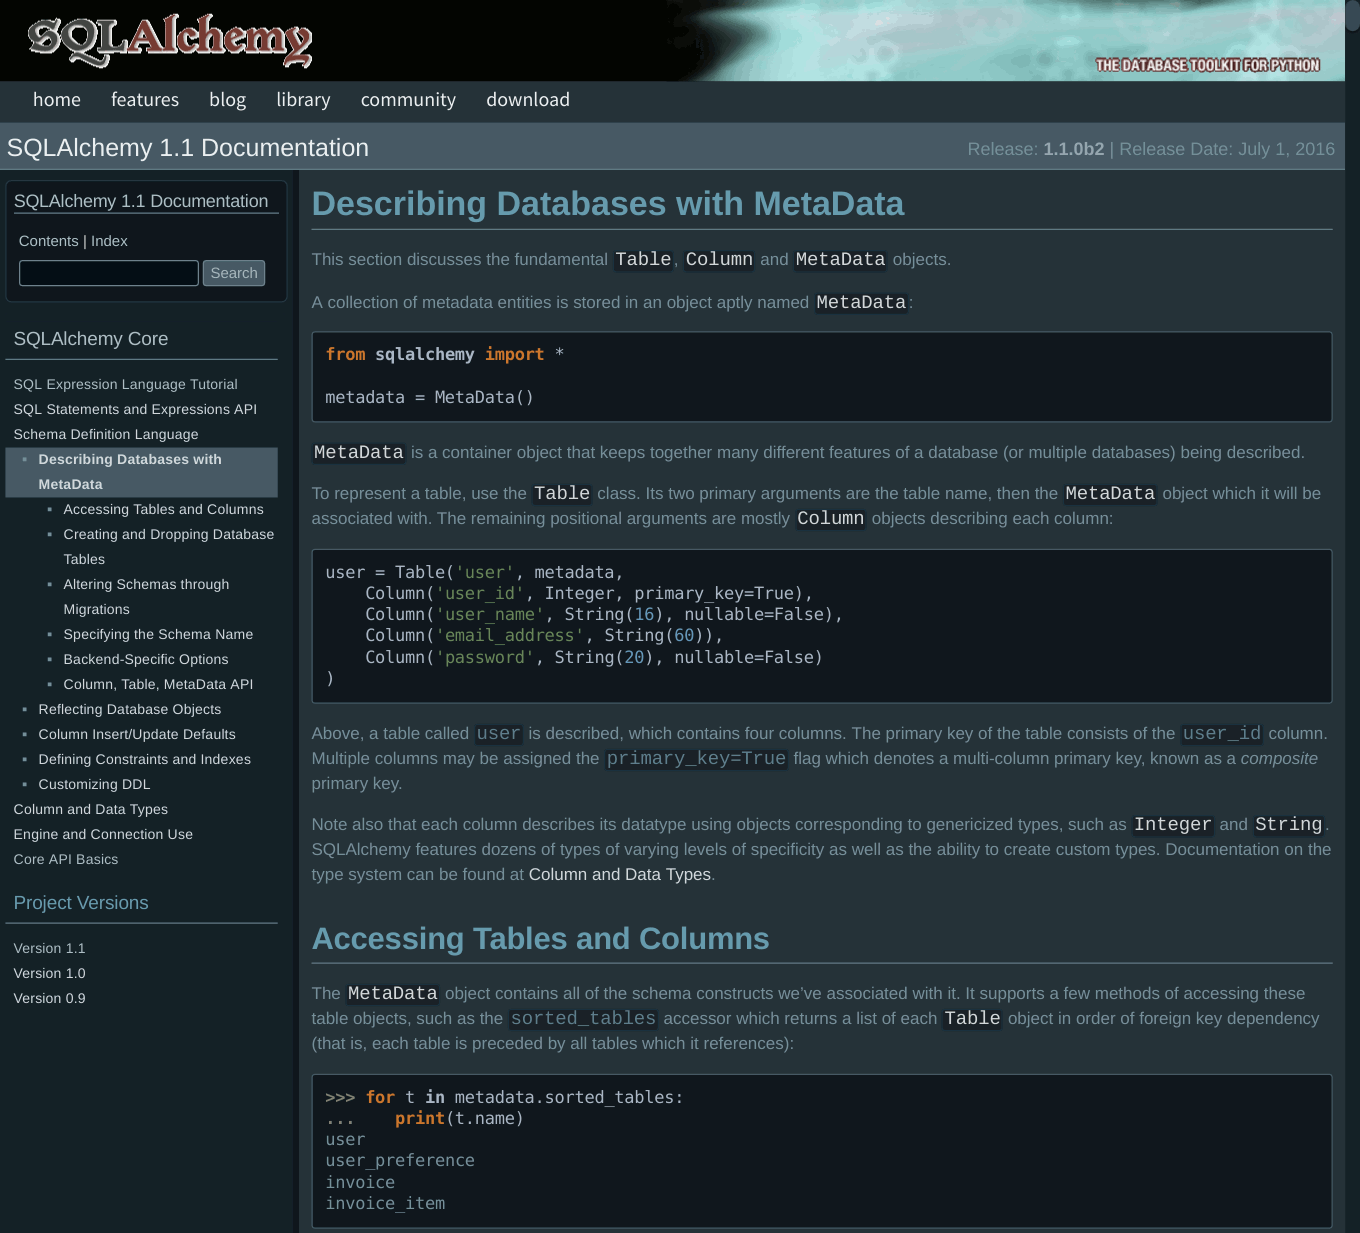Open the Index link
Image resolution: width=1360 pixels, height=1233 pixels.
point(110,241)
